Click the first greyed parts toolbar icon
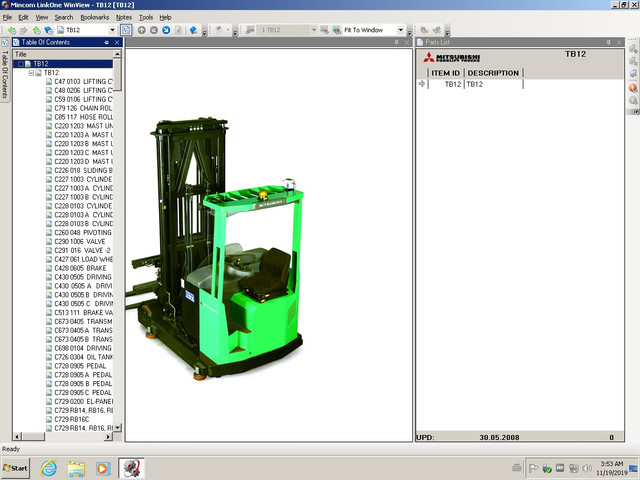 424,30
